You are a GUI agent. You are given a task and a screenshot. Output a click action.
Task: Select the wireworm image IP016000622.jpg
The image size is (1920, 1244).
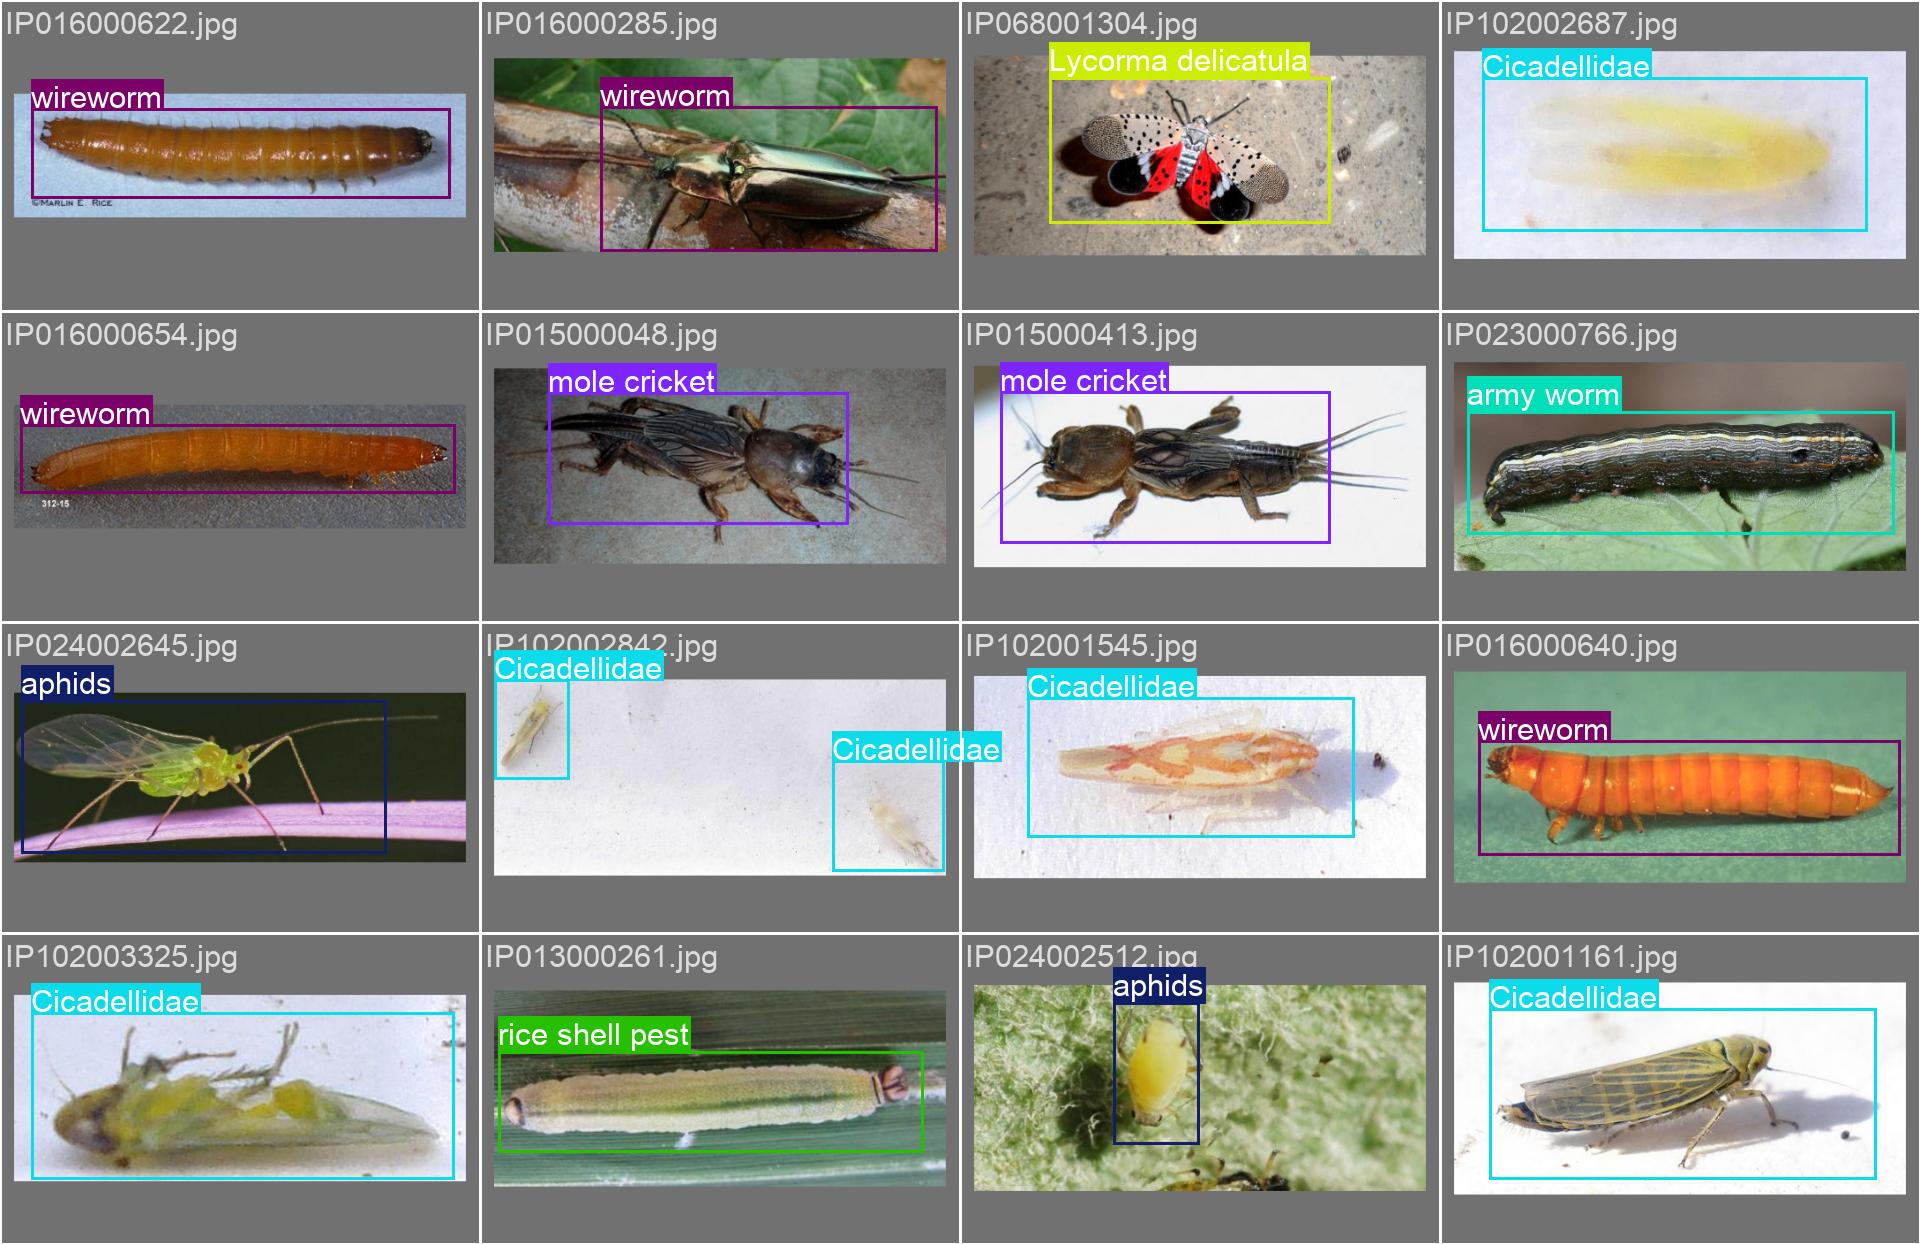click(x=240, y=155)
